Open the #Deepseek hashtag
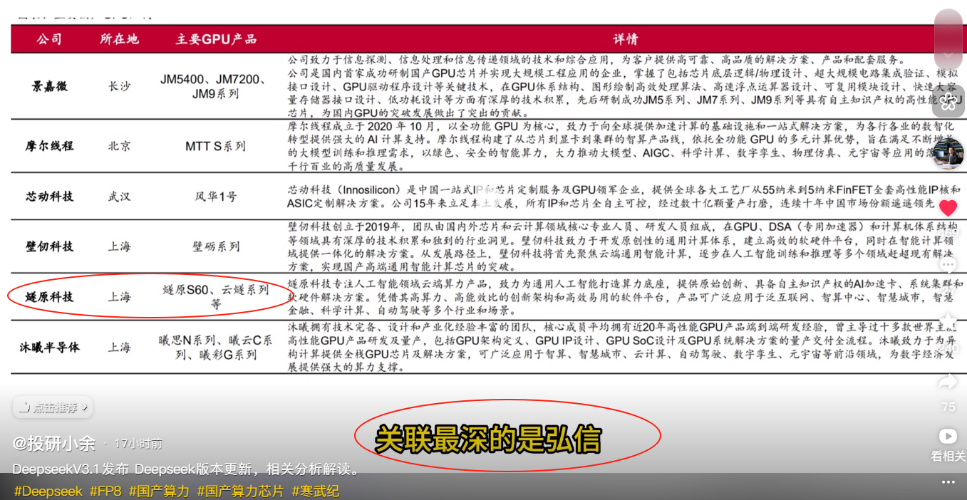 48,491
